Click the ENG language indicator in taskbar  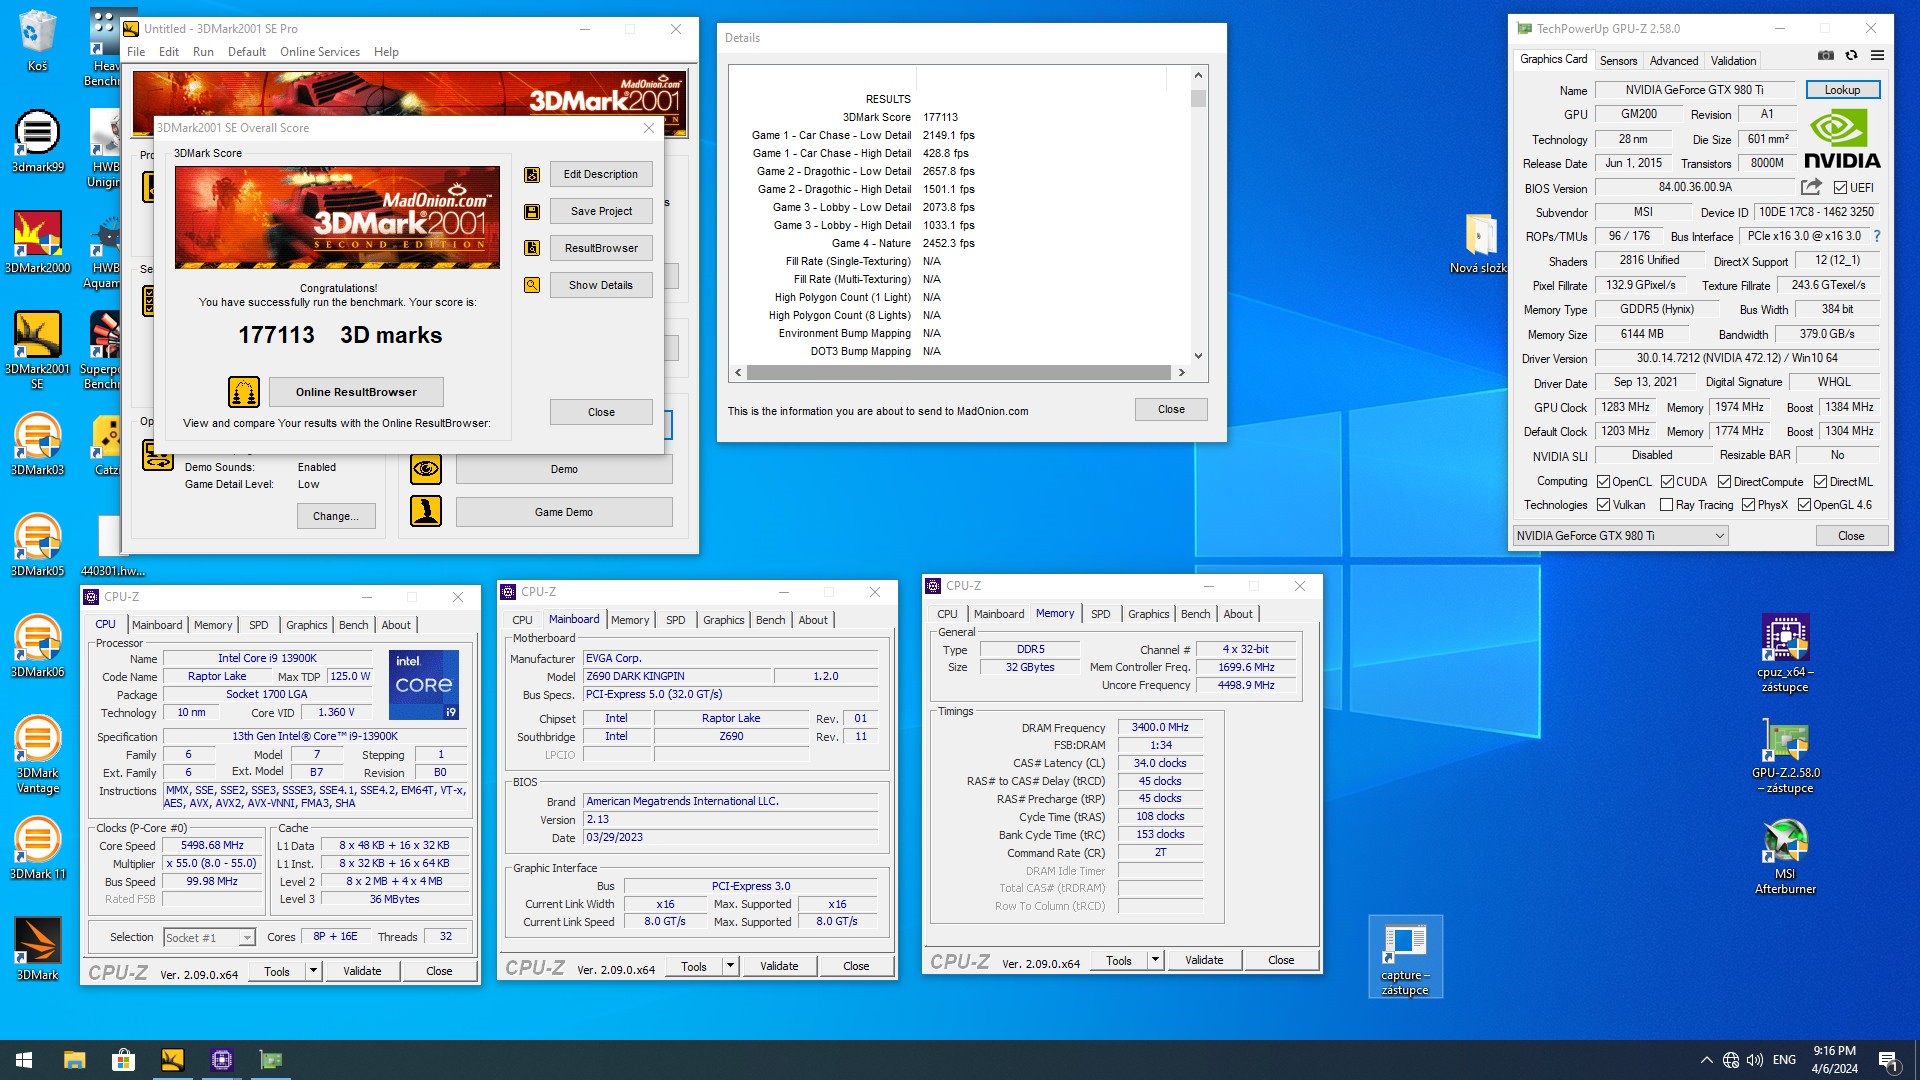[x=1784, y=1060]
